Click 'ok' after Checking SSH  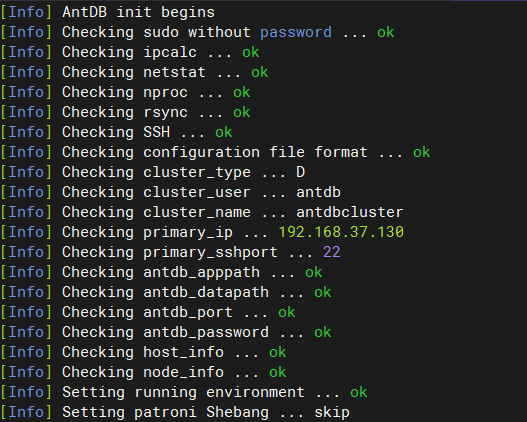pyautogui.click(x=224, y=132)
